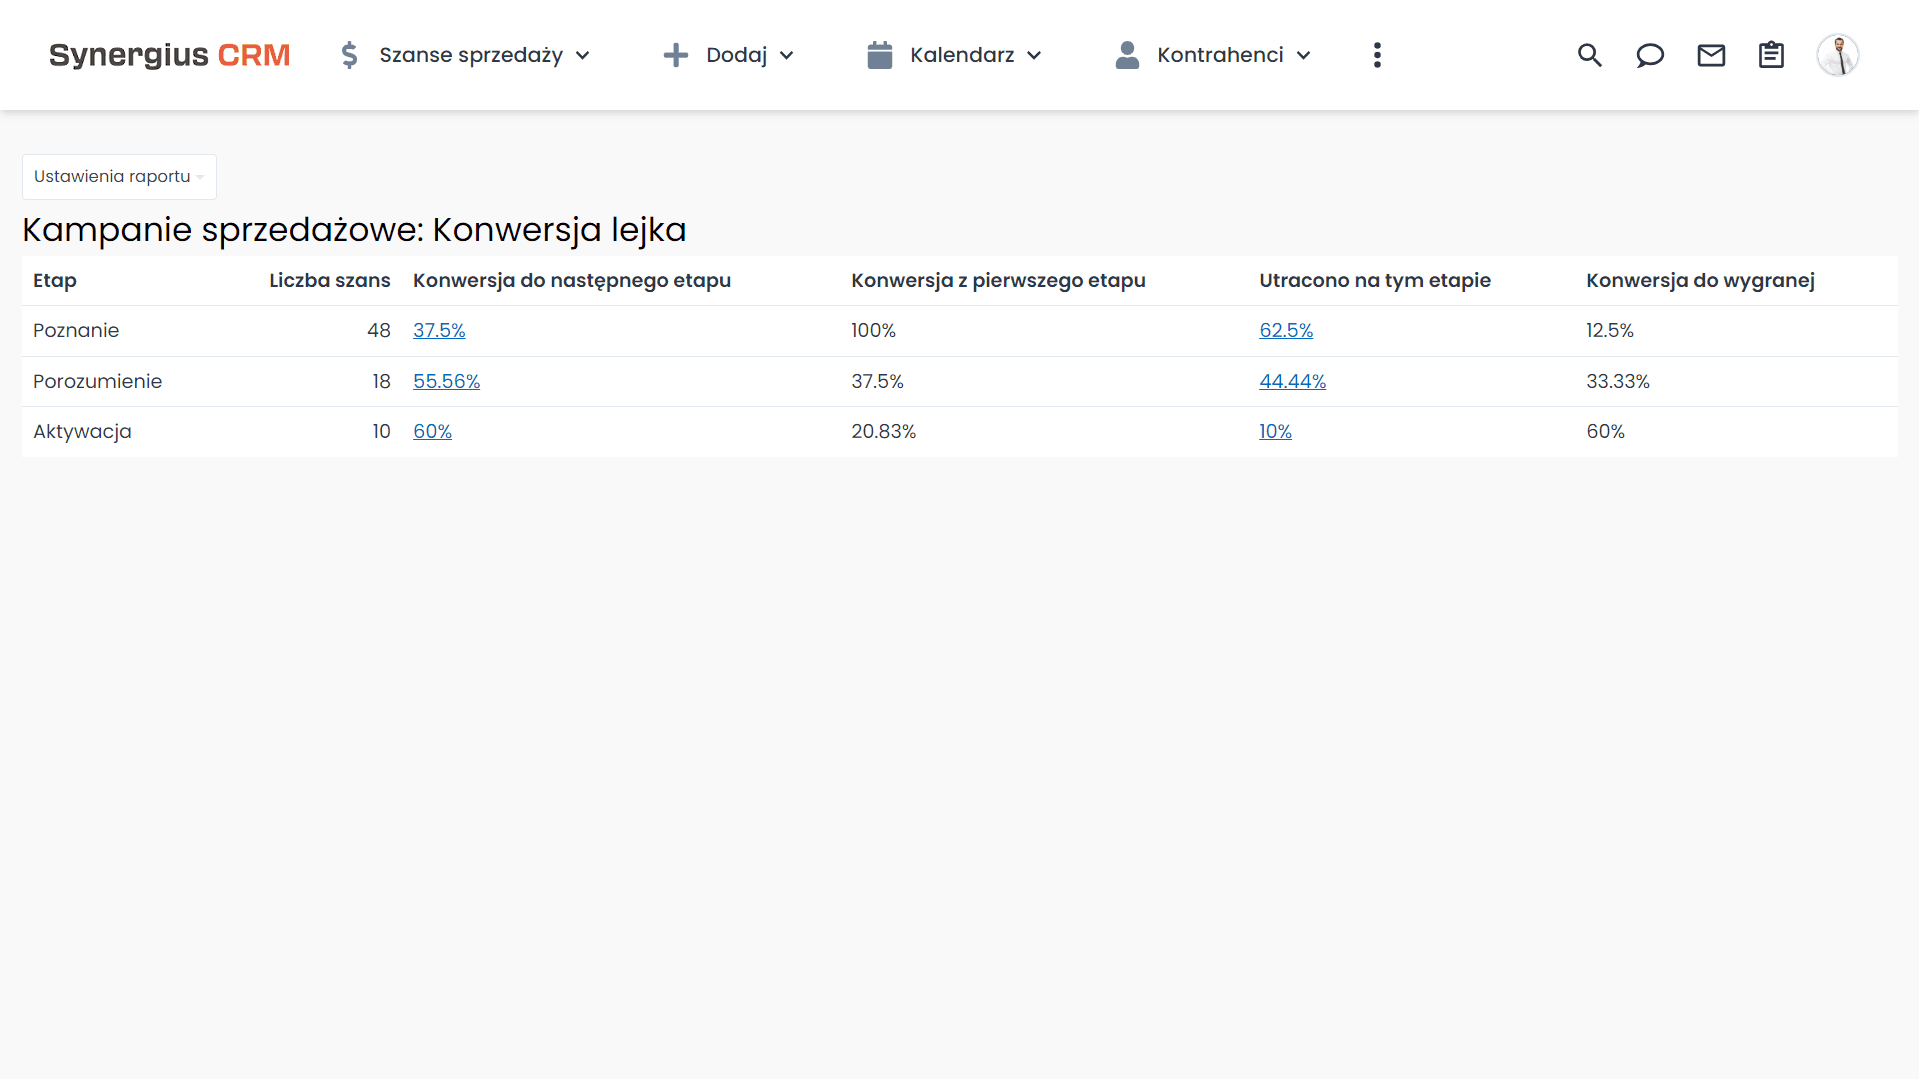Click the 62.5% lost link for Poznanie
The height and width of the screenshot is (1079, 1919).
pyautogui.click(x=1286, y=330)
